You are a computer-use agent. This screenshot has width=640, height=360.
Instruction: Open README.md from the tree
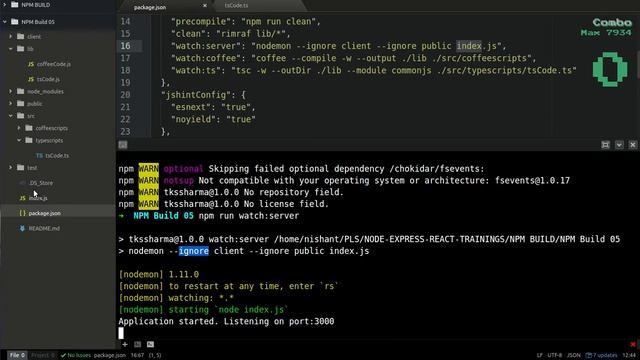point(44,228)
